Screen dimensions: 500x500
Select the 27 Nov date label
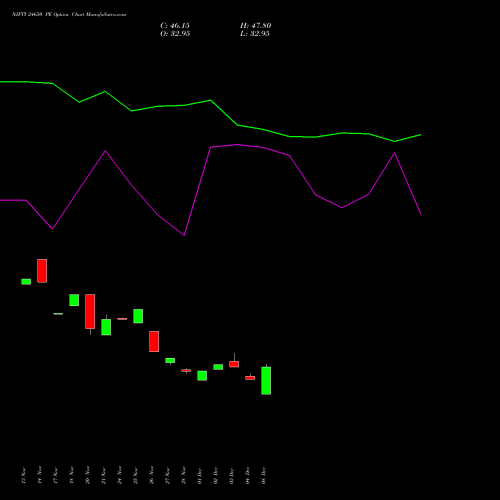(x=168, y=475)
